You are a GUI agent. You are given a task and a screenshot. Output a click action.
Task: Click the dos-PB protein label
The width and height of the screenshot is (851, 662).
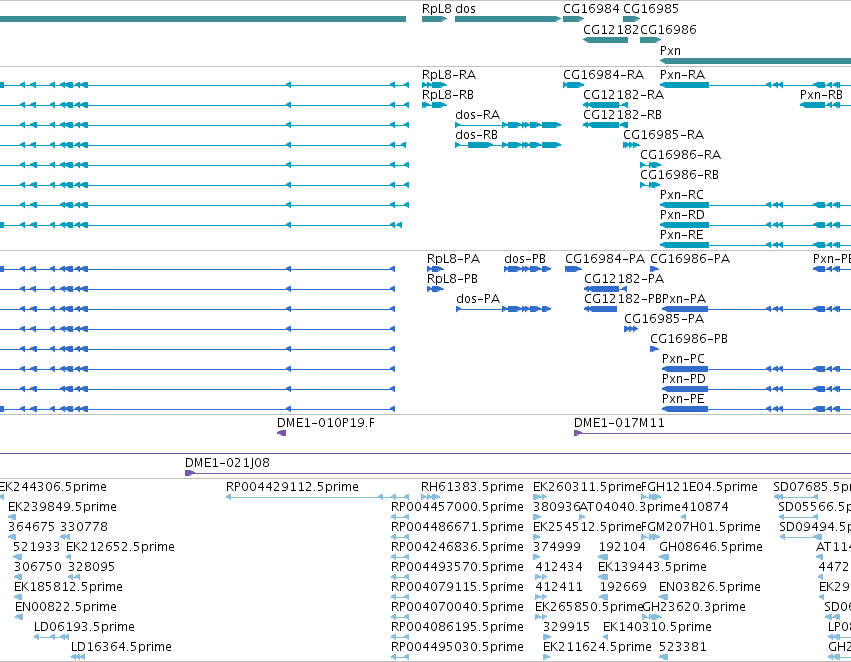coord(525,259)
